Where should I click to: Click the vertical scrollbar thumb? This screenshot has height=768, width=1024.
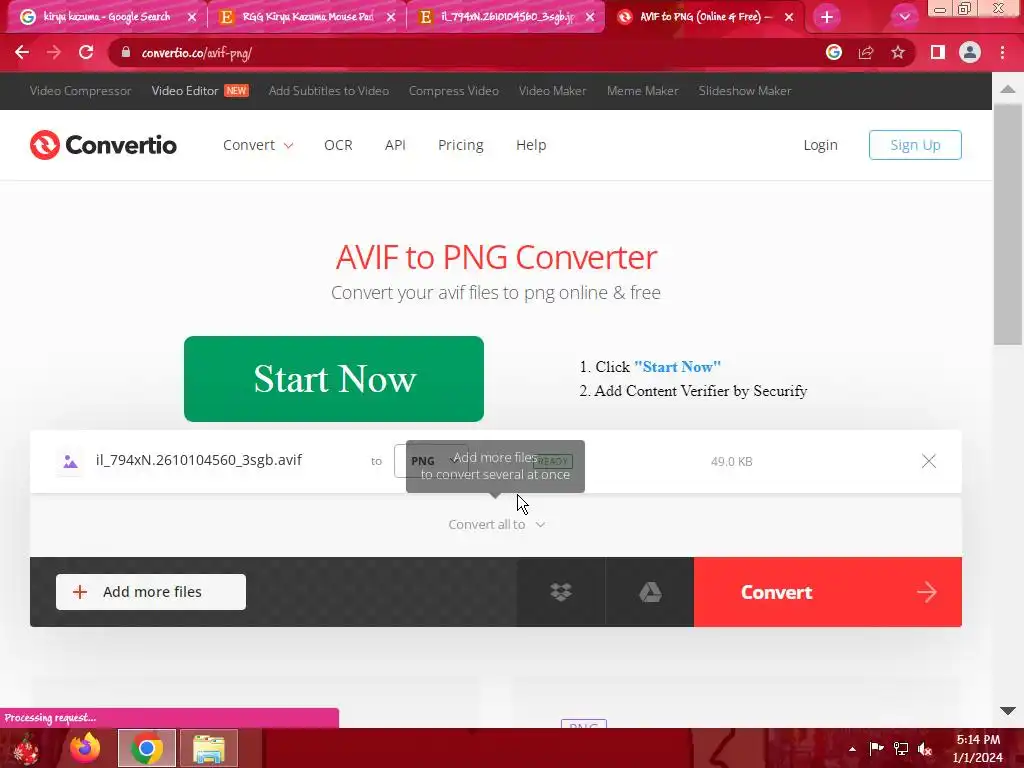tap(1008, 224)
